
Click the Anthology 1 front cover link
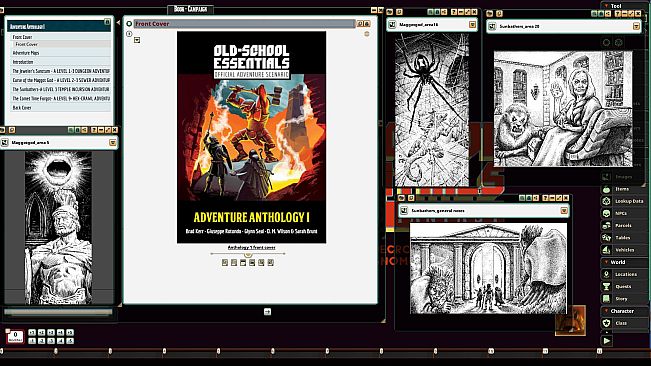pyautogui.click(x=251, y=247)
